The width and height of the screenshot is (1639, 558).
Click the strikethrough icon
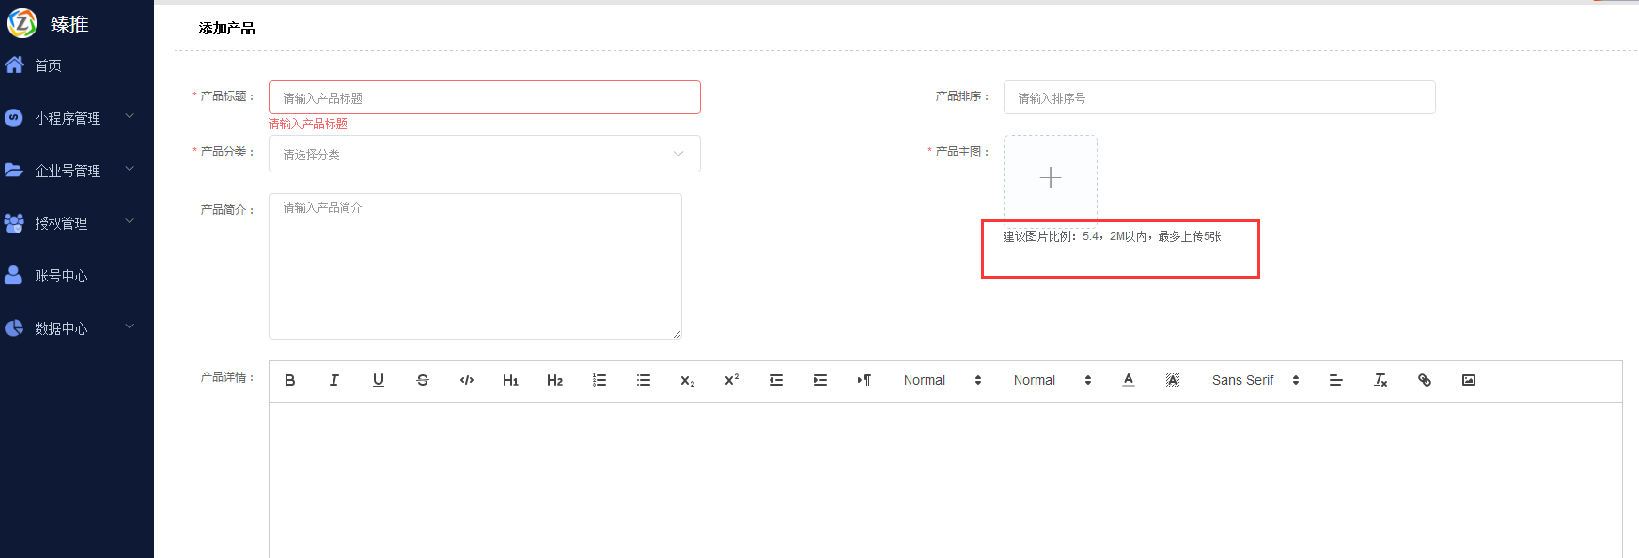pyautogui.click(x=422, y=380)
